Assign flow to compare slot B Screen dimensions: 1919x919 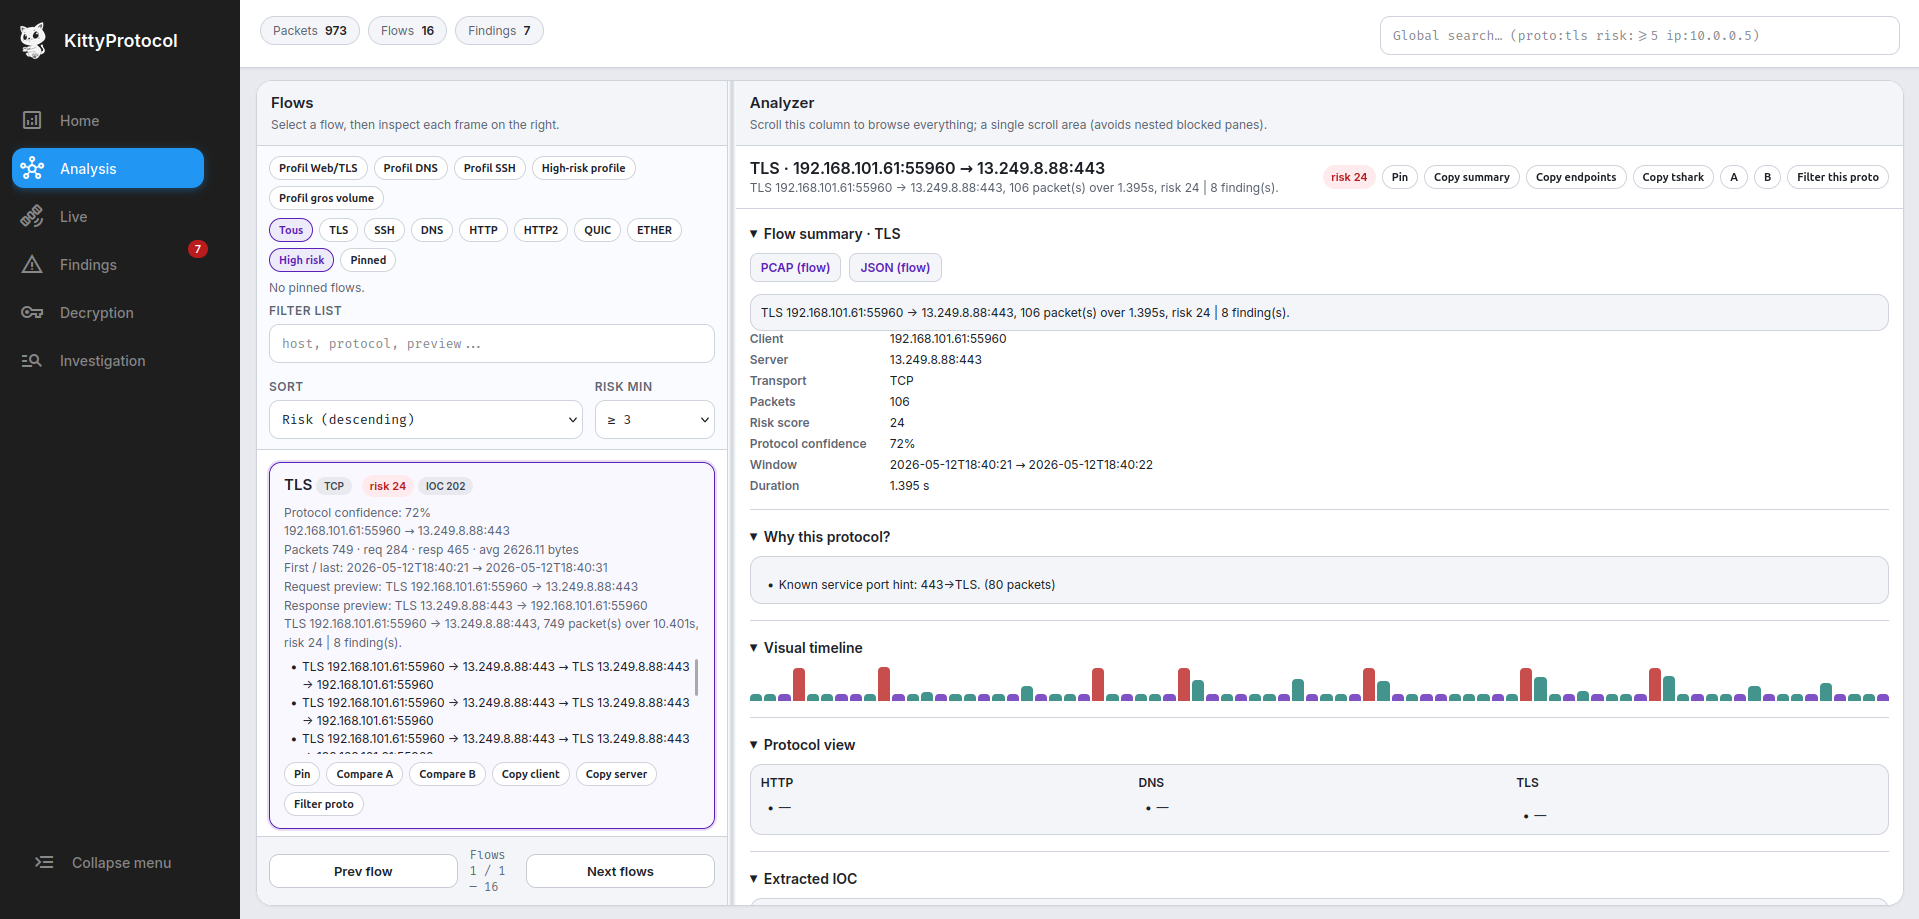[x=1767, y=177]
